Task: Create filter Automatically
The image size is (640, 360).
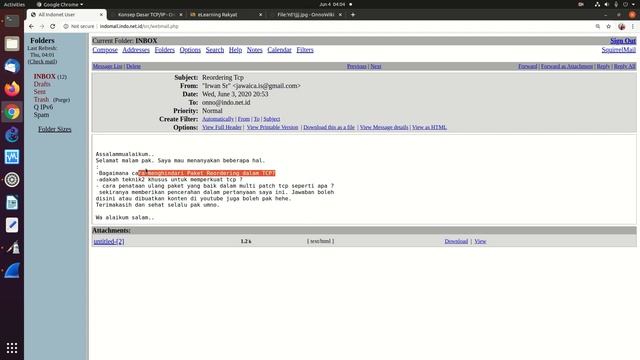Action: tap(218, 119)
